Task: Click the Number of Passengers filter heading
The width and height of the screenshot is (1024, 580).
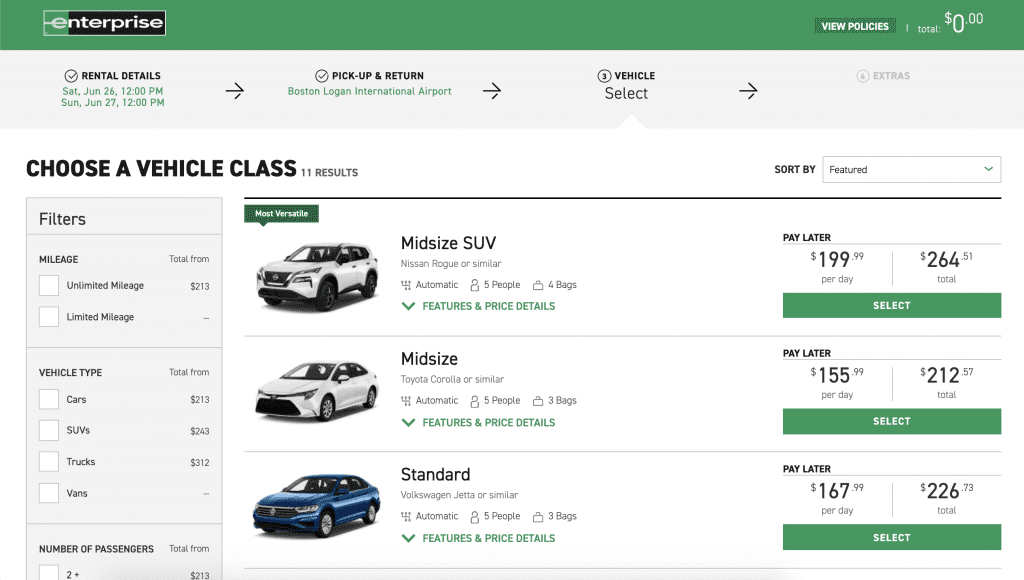Action: [x=96, y=549]
